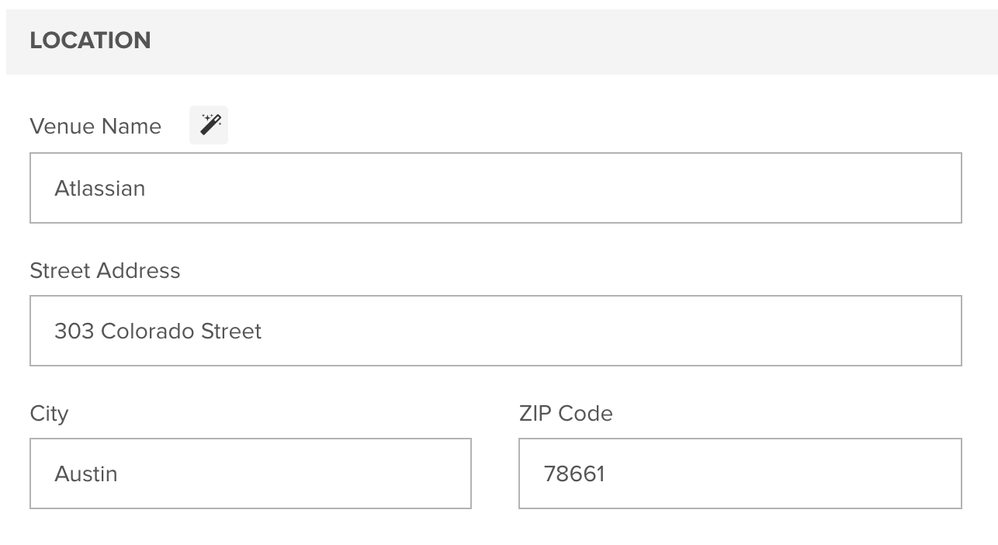Select the City input field
Image resolution: width=998 pixels, height=545 pixels.
tap(251, 473)
